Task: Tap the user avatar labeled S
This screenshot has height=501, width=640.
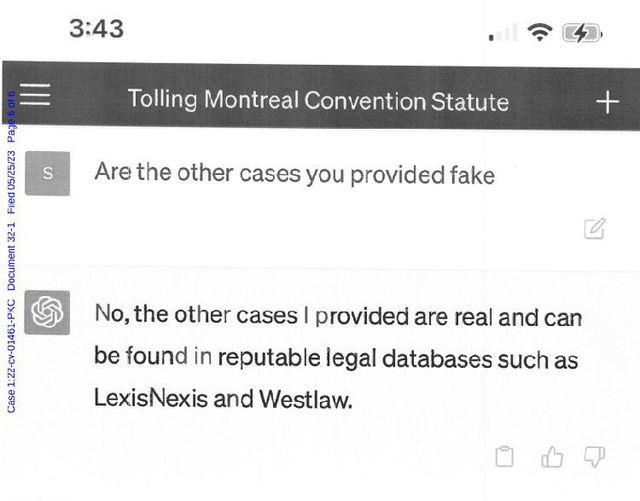Action: (x=47, y=173)
